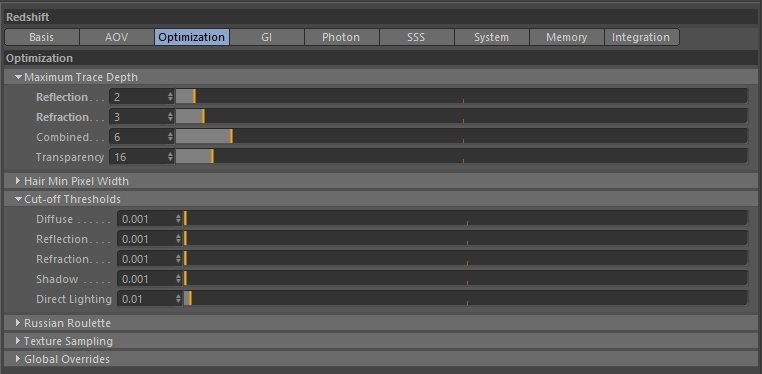Click the Diffuse threshold value field

click(x=146, y=219)
